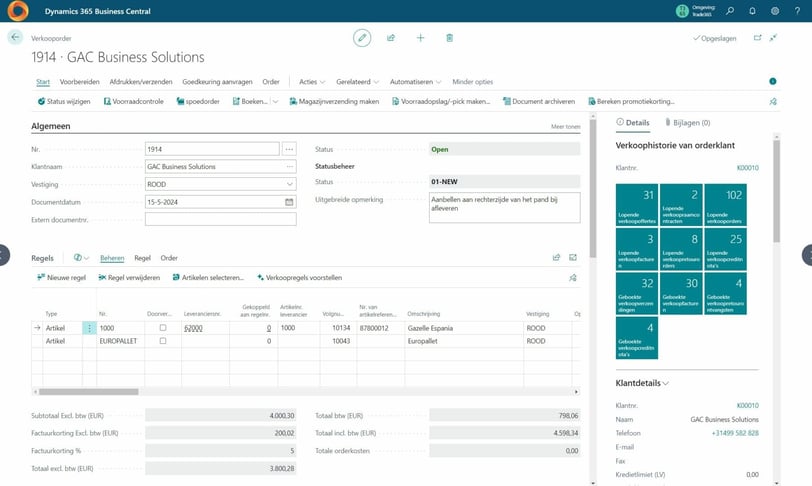
Task: Switch to the Bijlagen (0) tab
Action: point(688,123)
